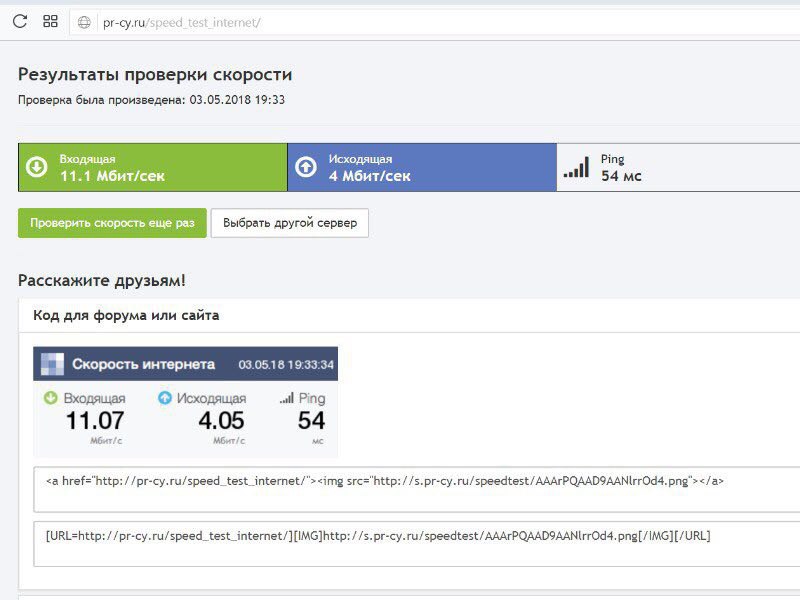Click Код для форума или сайта header
Viewport: 800px width, 600px height.
126,315
